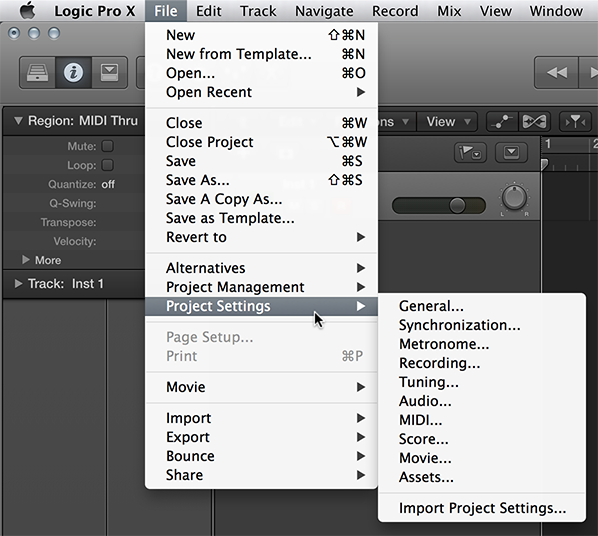
Task: Open the Toolbar tray icon button
Action: coord(109,72)
